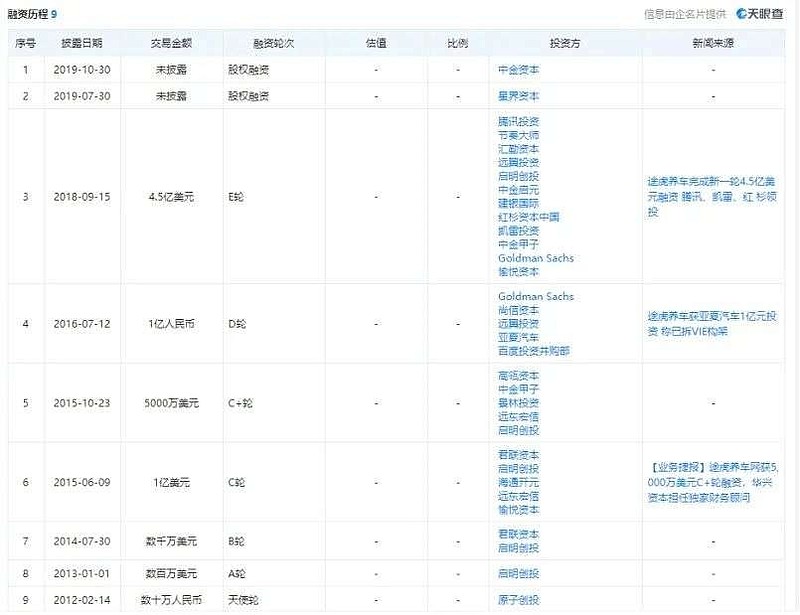Open 海通开元 investor link
This screenshot has width=800, height=615.
pyautogui.click(x=518, y=482)
